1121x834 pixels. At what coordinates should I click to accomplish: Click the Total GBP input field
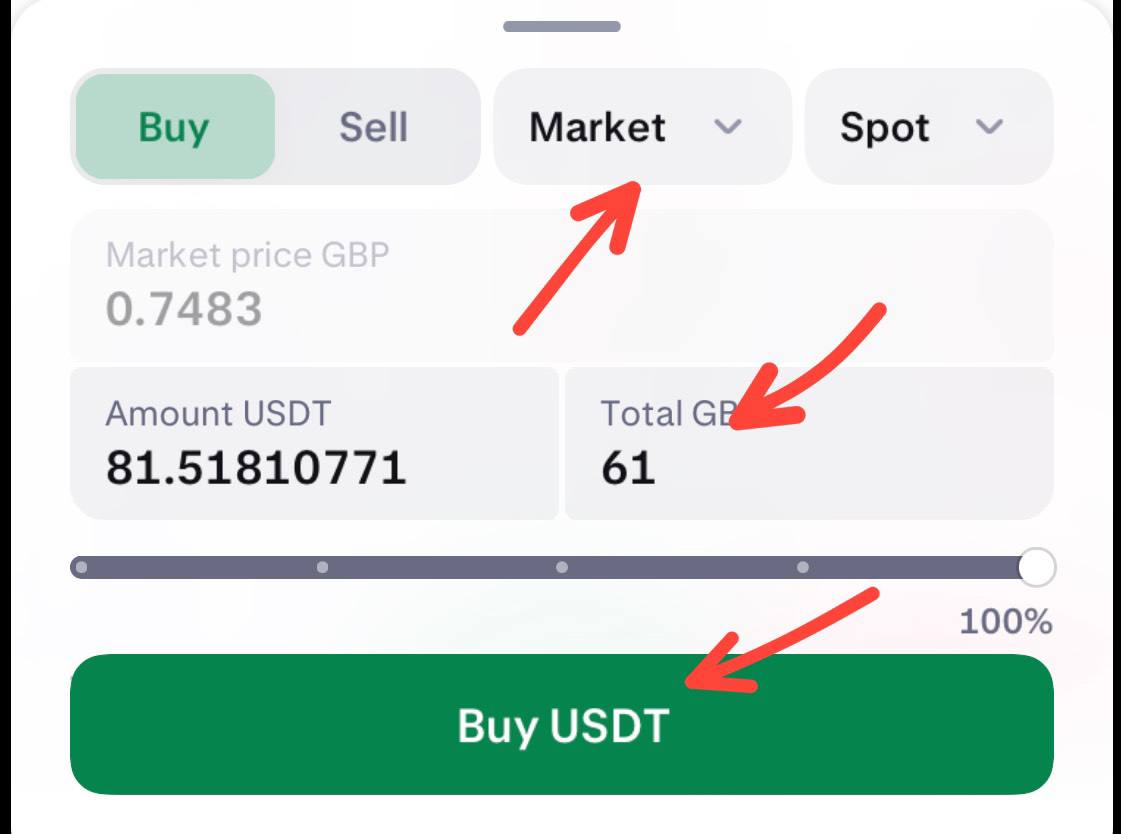point(808,443)
